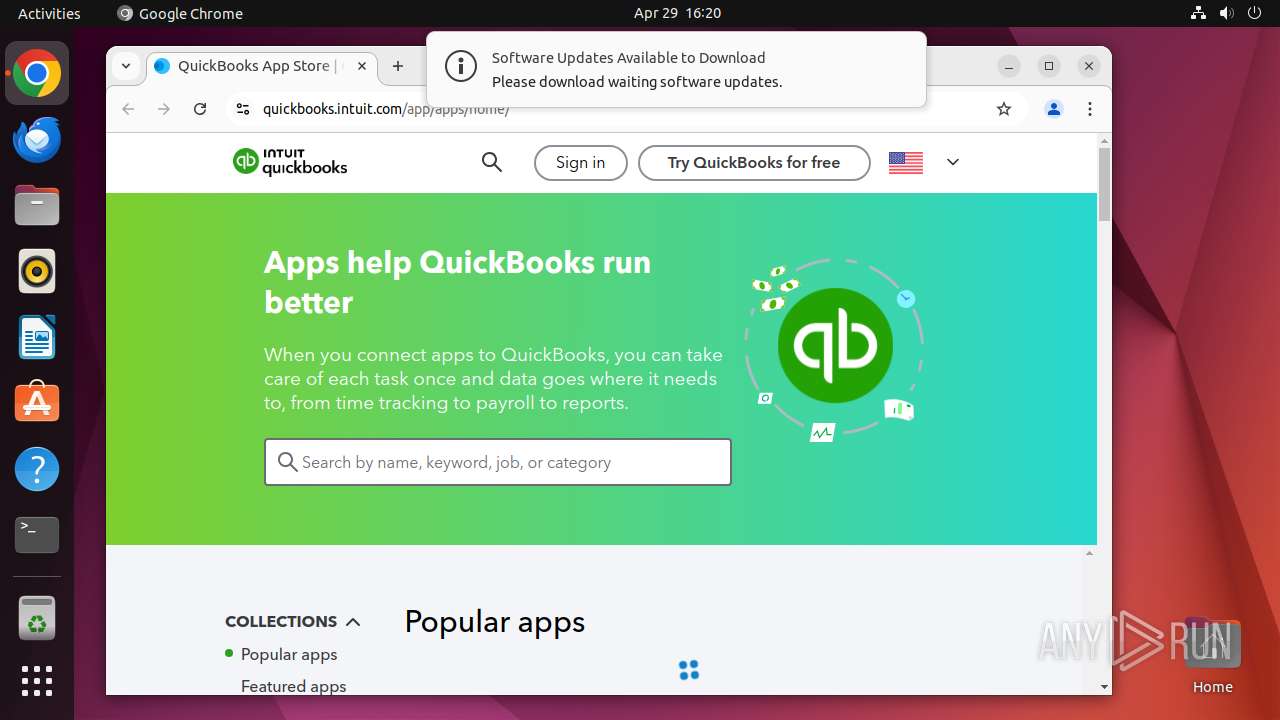1280x720 pixels.
Task: Expand the country selector chevron
Action: point(952,162)
